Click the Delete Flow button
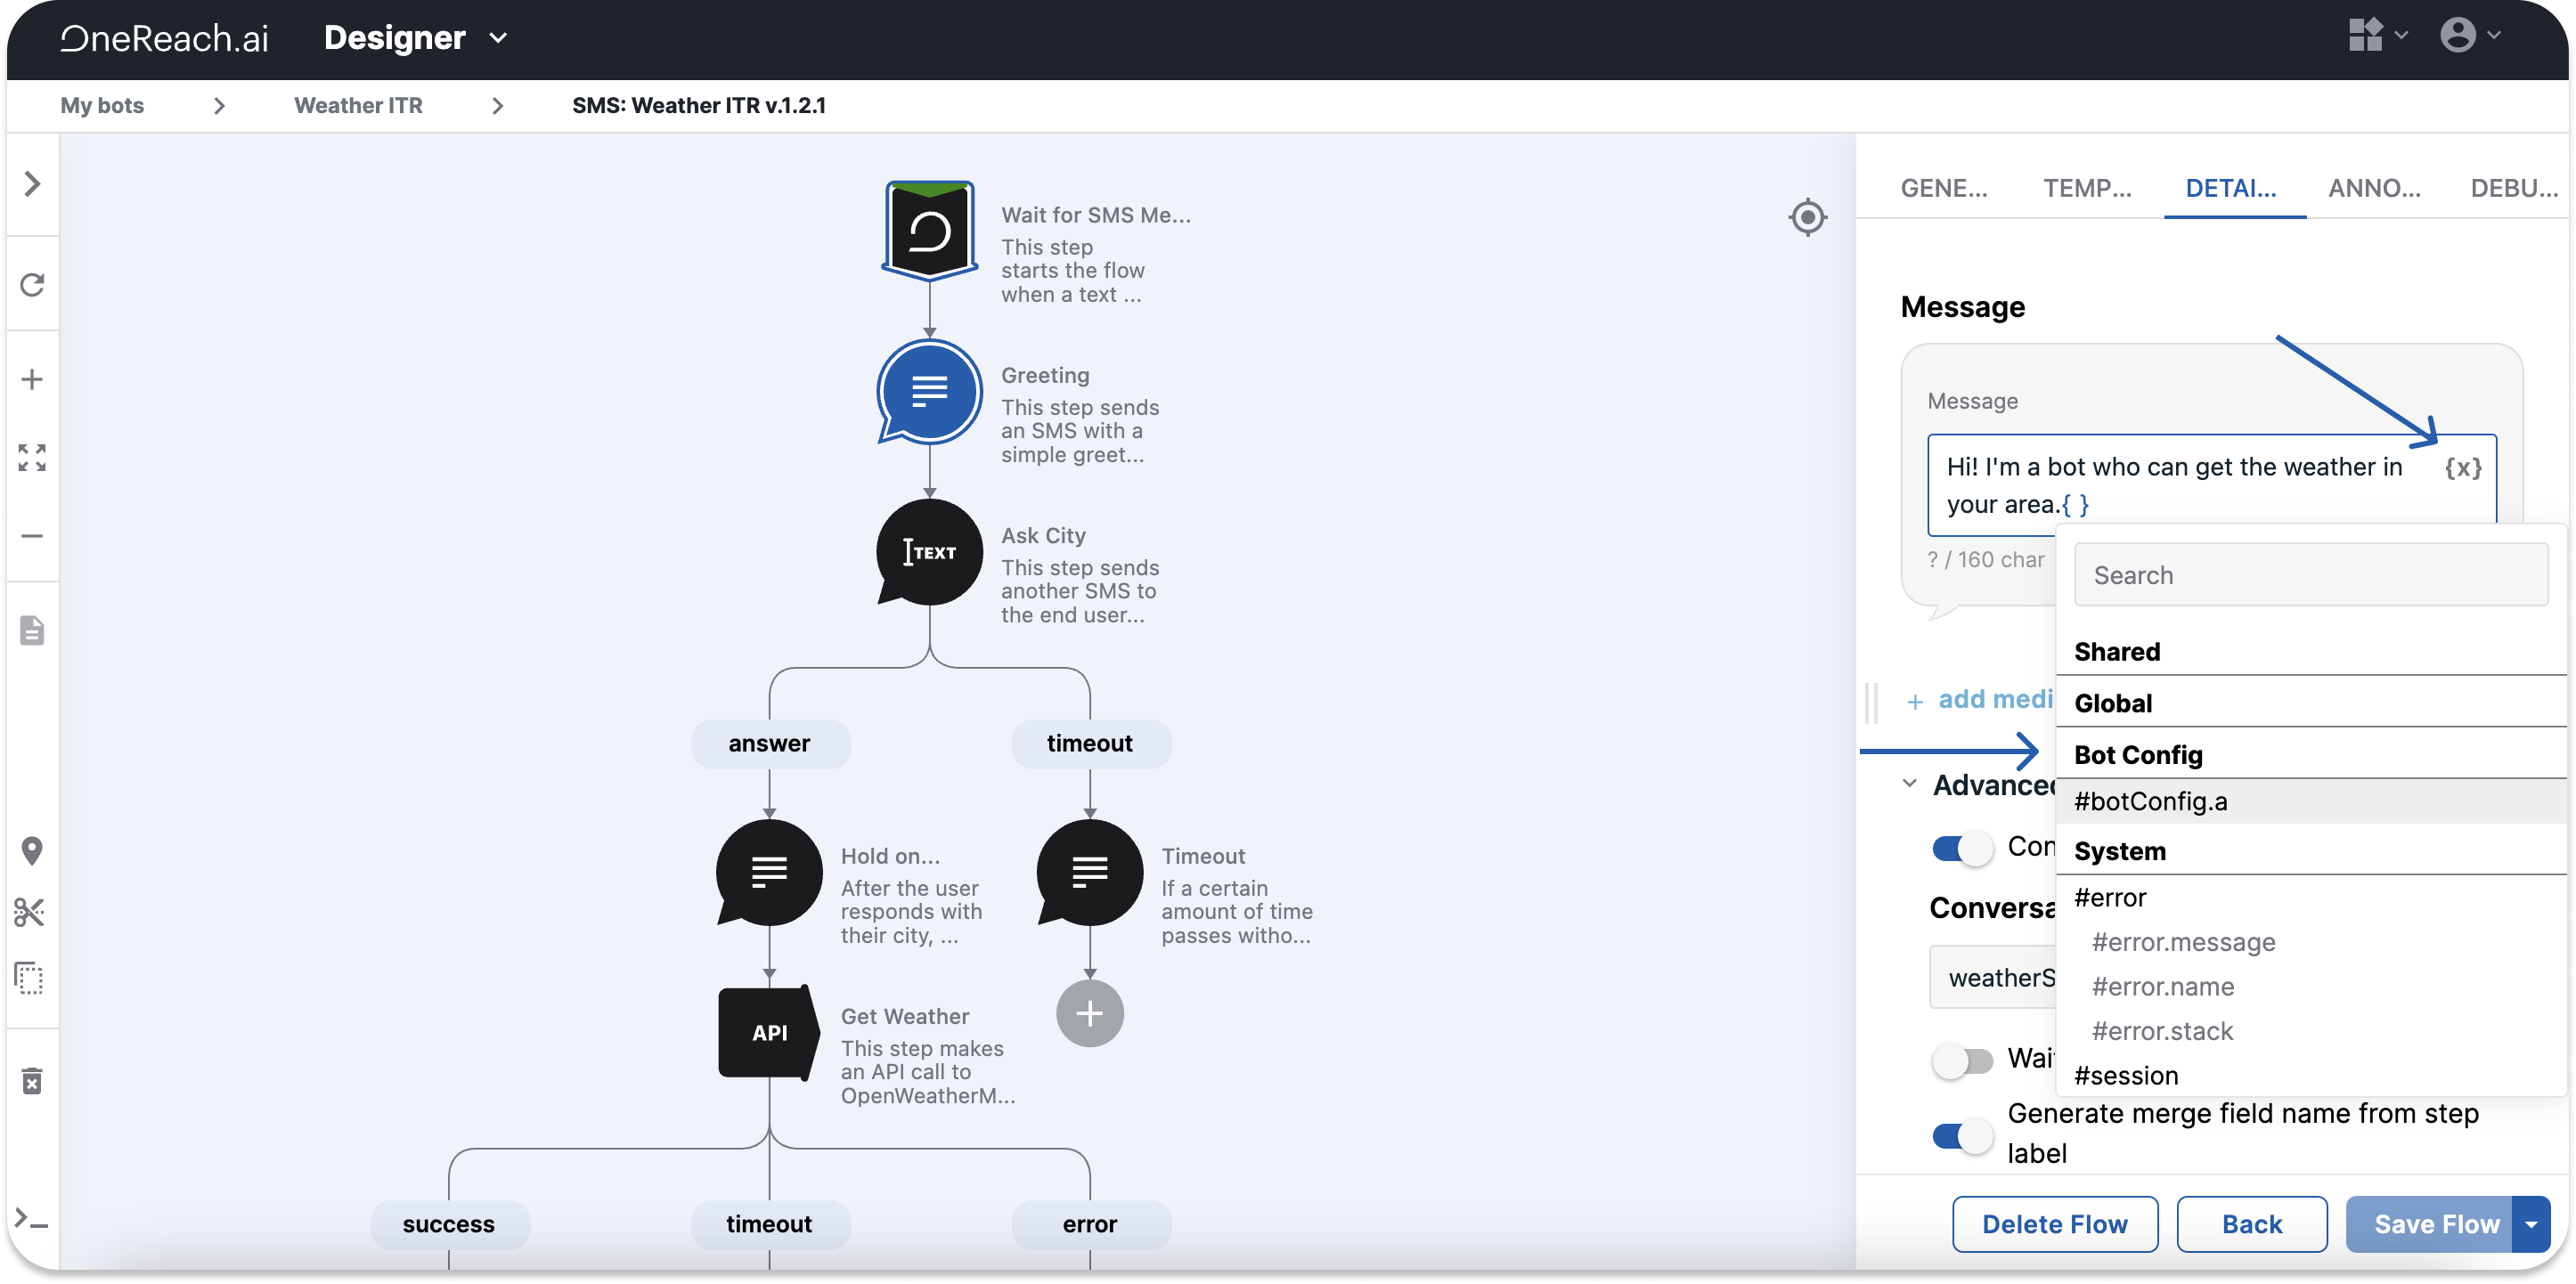This screenshot has height=1284, width=2576. (x=2055, y=1223)
